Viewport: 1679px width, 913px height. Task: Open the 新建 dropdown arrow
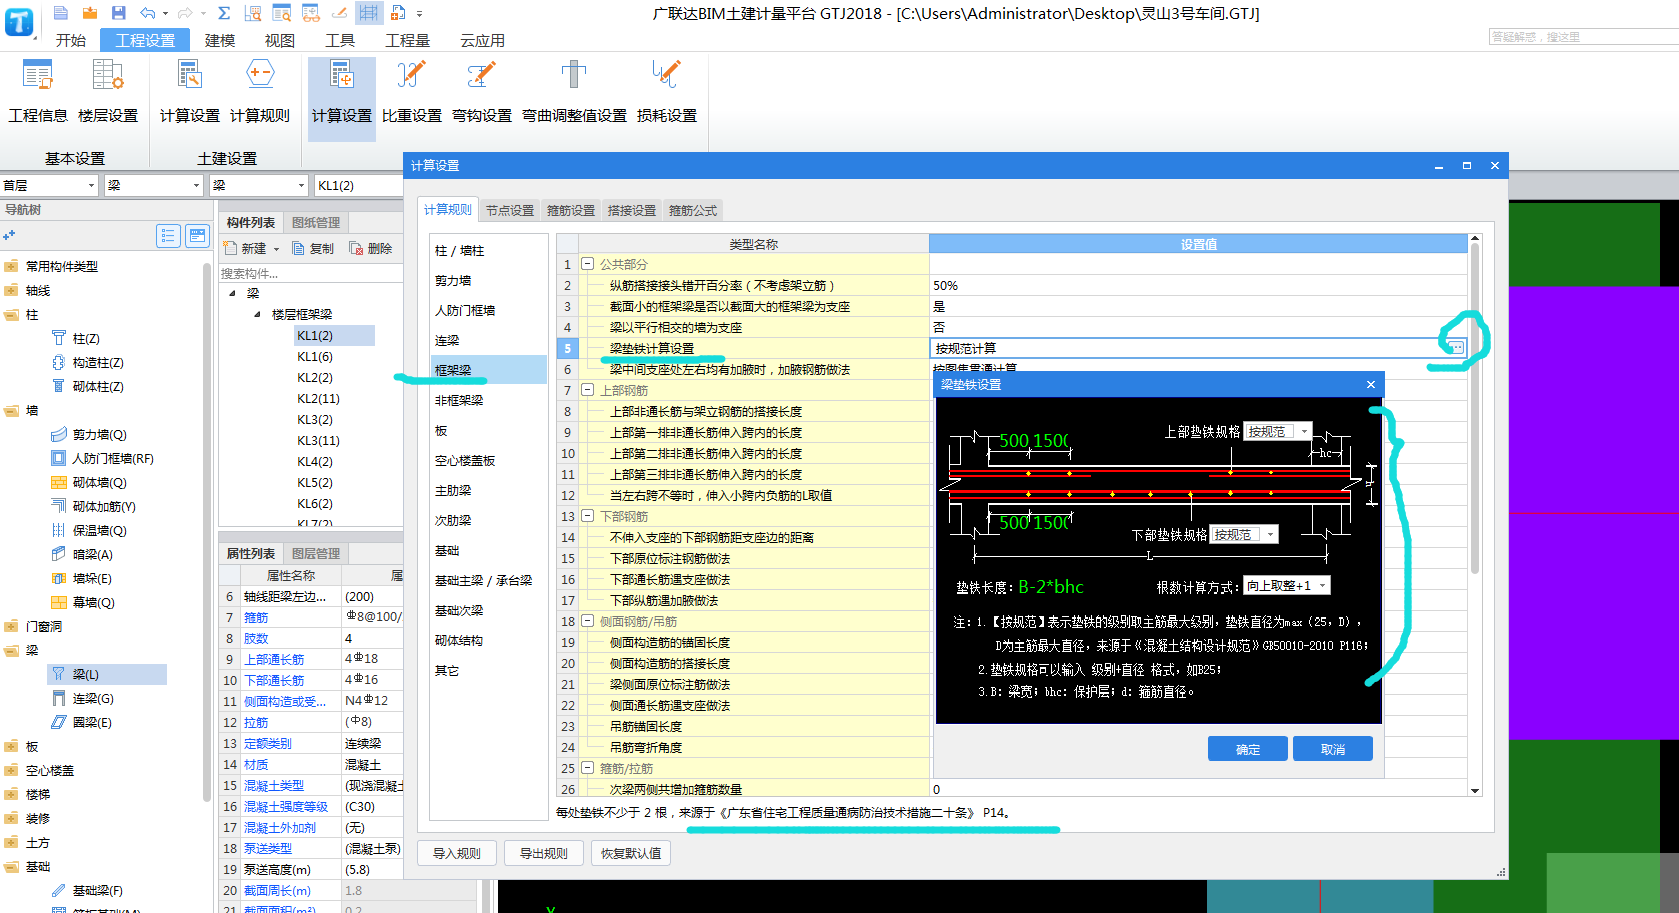coord(276,249)
